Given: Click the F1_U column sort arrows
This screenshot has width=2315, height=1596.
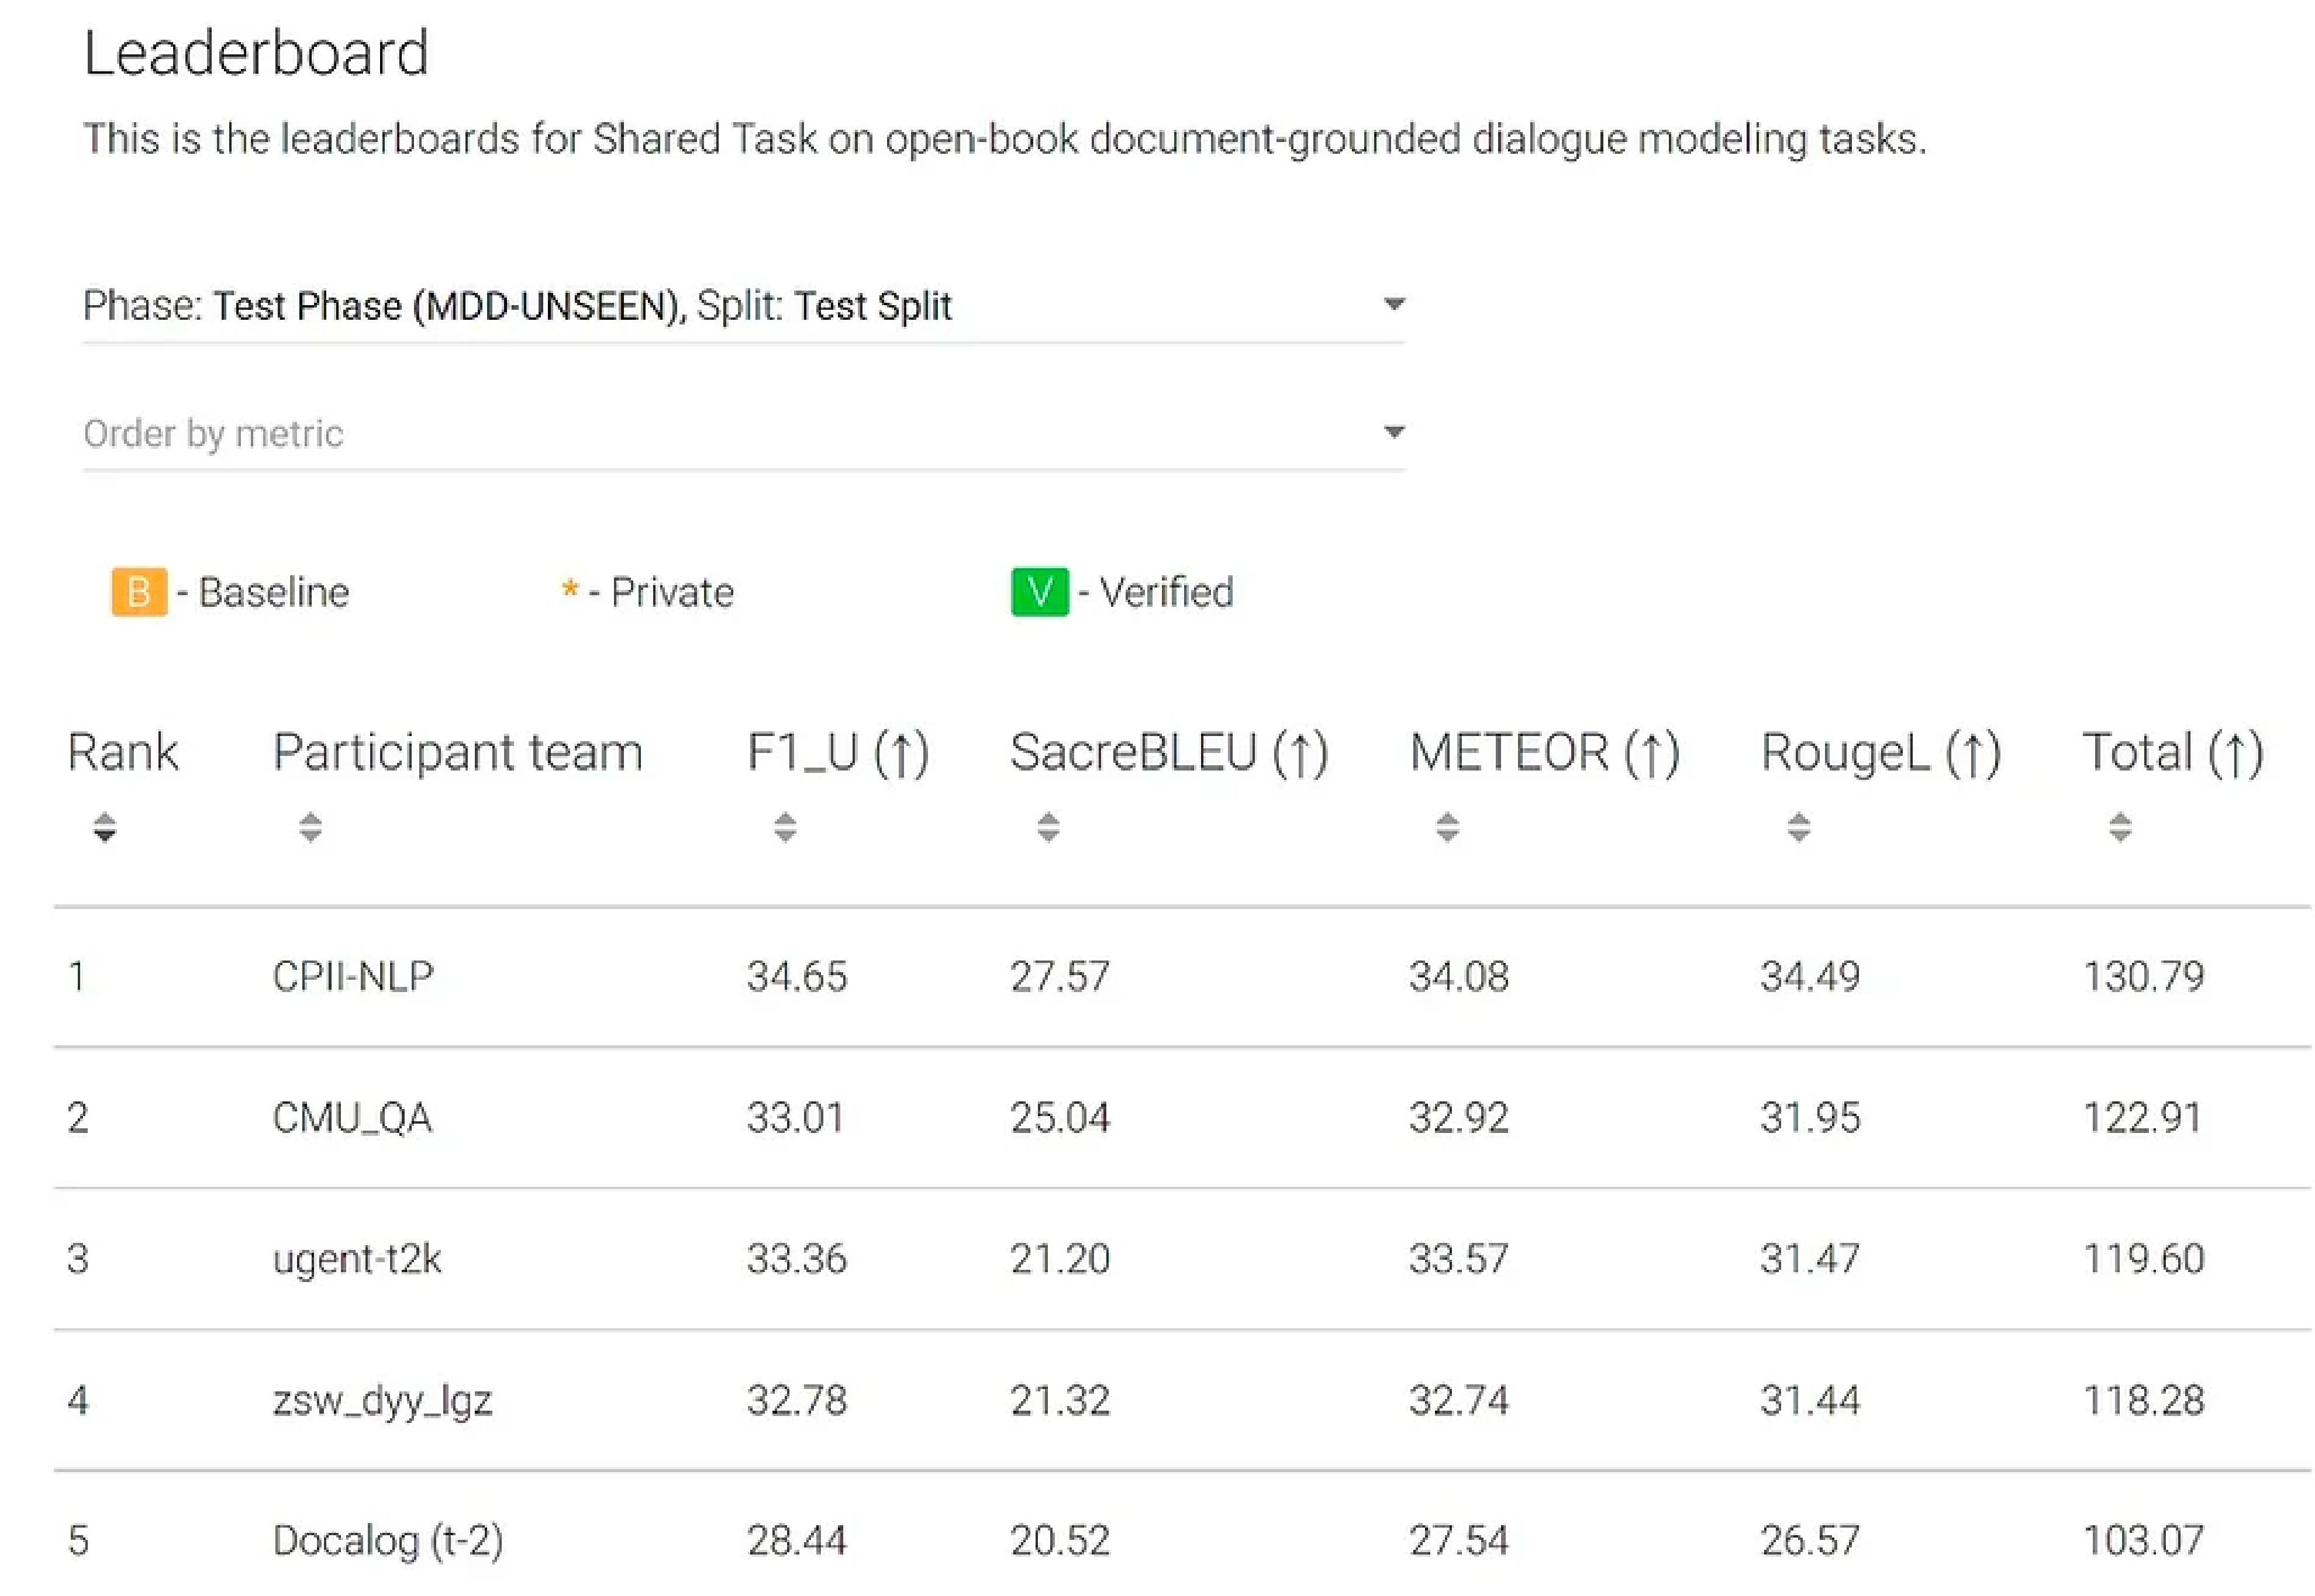Looking at the screenshot, I should 785,827.
